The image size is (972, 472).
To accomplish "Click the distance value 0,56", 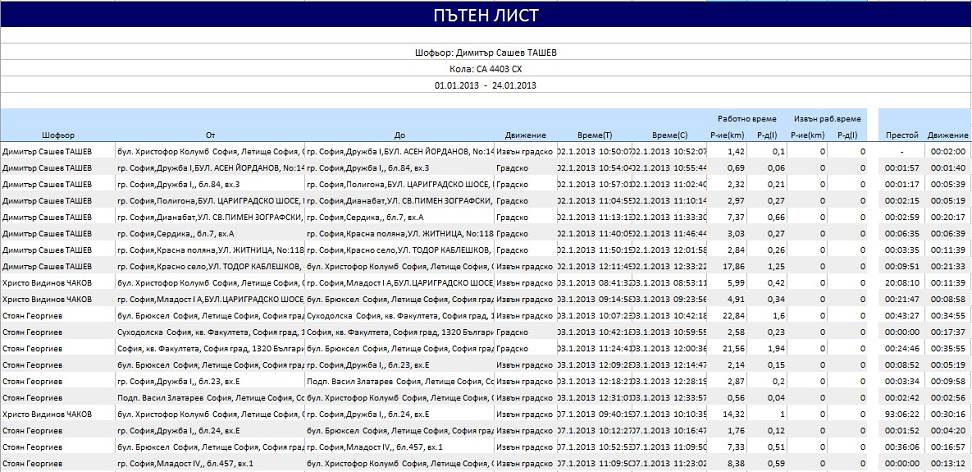I will (x=736, y=398).
